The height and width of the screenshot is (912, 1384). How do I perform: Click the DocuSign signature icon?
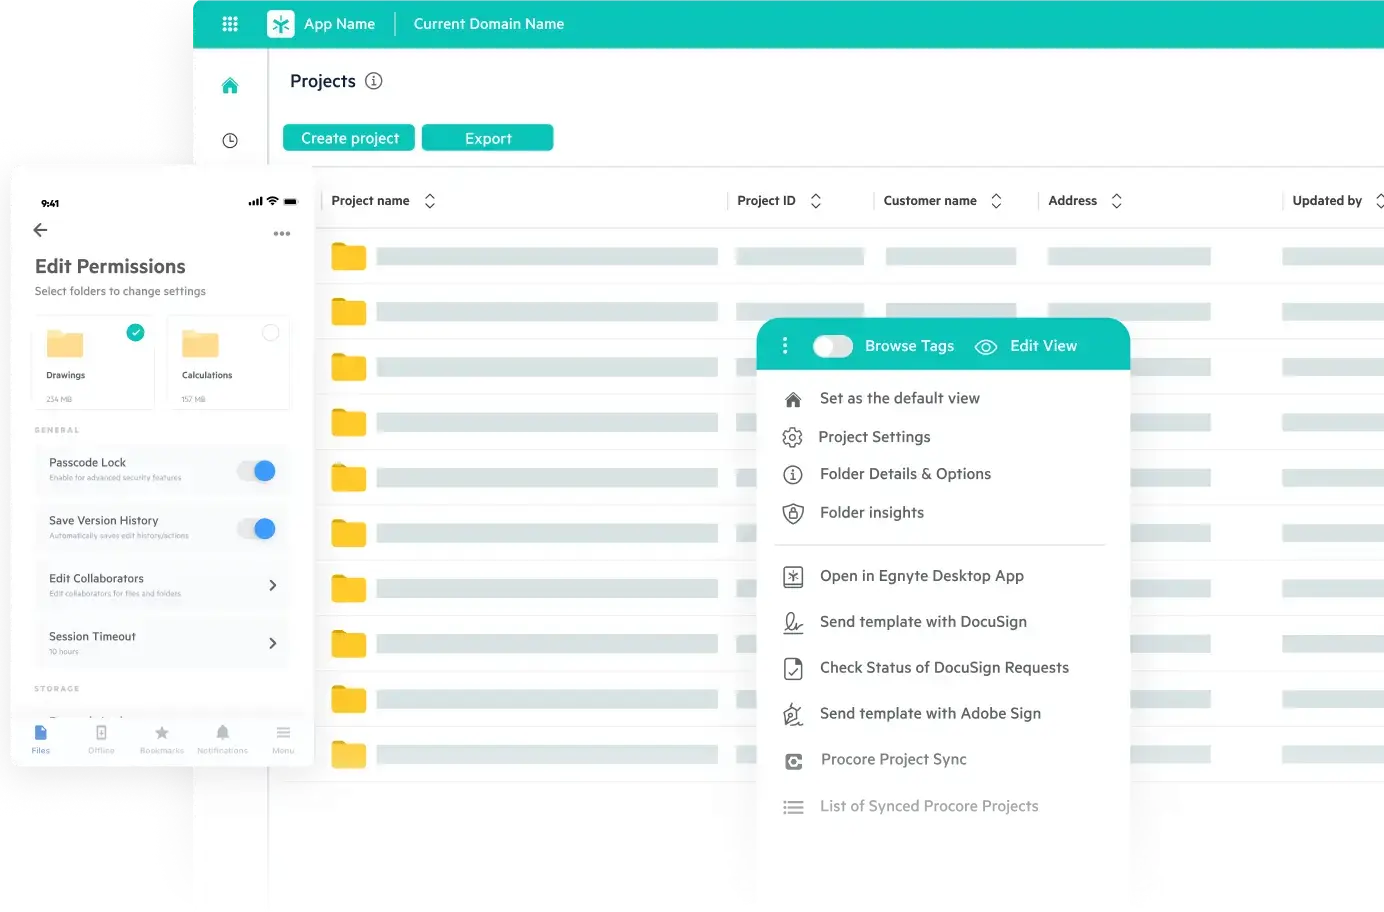point(793,623)
